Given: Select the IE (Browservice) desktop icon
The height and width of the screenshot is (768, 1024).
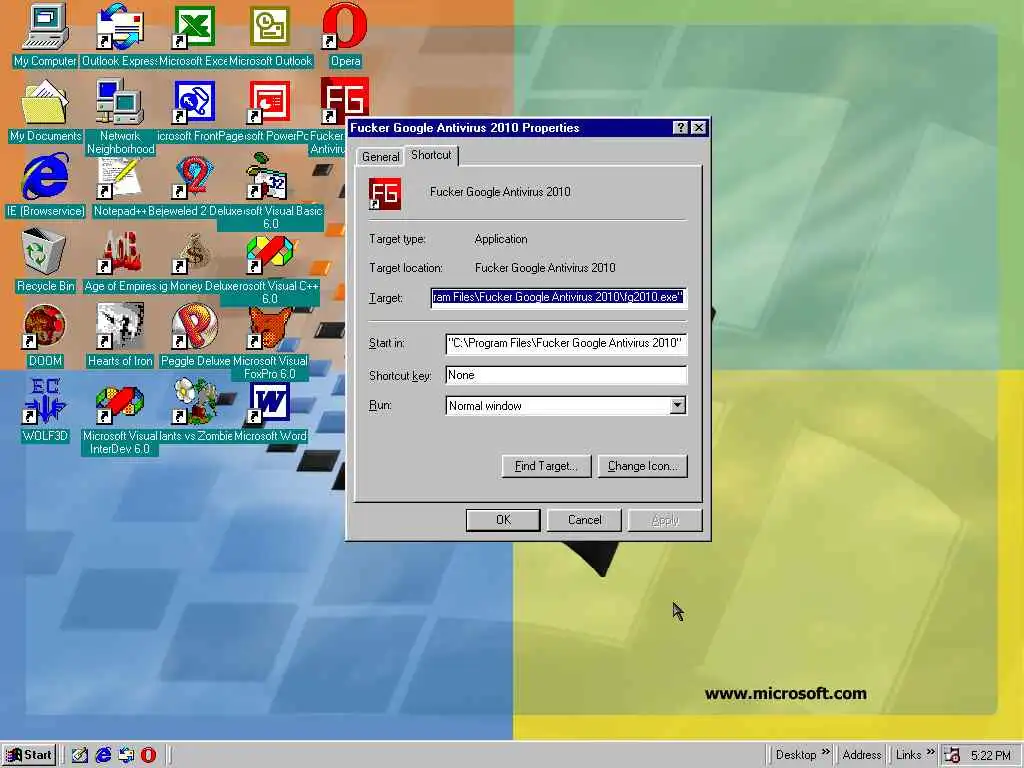Looking at the screenshot, I should (x=45, y=185).
